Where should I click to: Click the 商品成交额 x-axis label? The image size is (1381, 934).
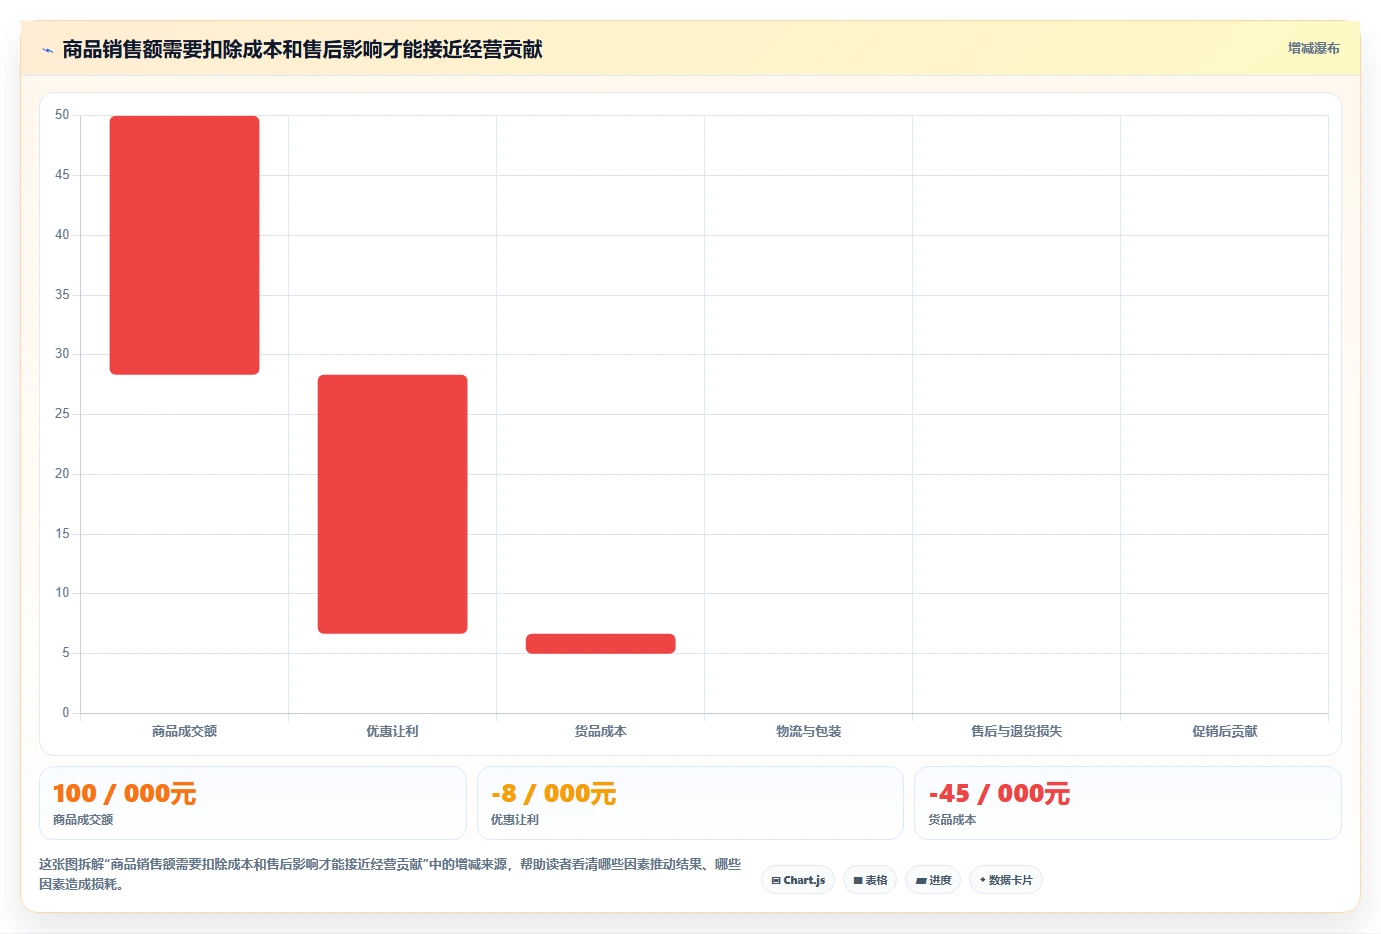click(184, 731)
